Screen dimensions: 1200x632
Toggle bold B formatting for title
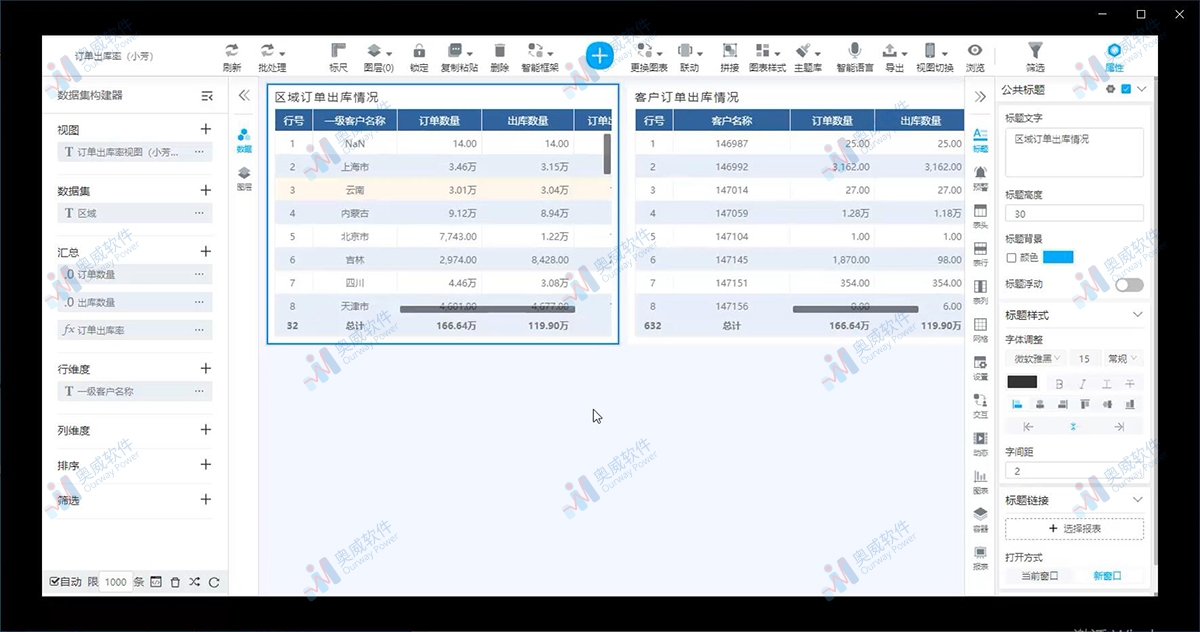(x=1059, y=383)
